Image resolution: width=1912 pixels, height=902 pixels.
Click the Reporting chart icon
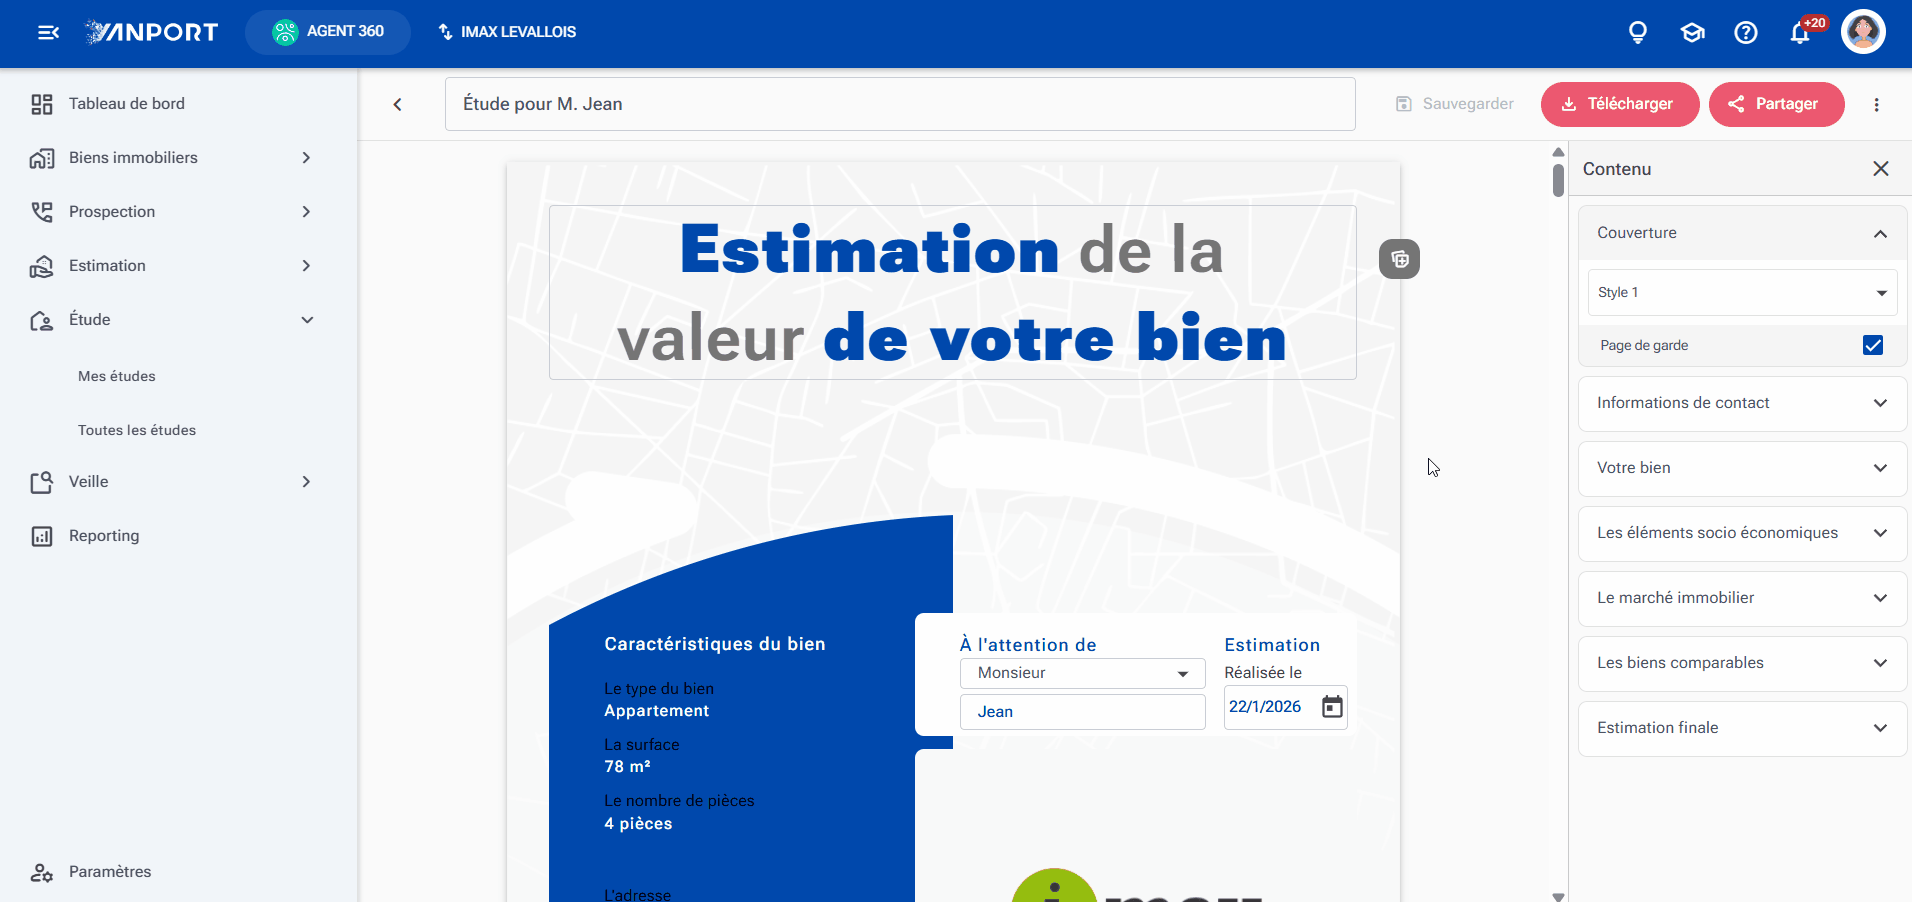[x=42, y=536]
